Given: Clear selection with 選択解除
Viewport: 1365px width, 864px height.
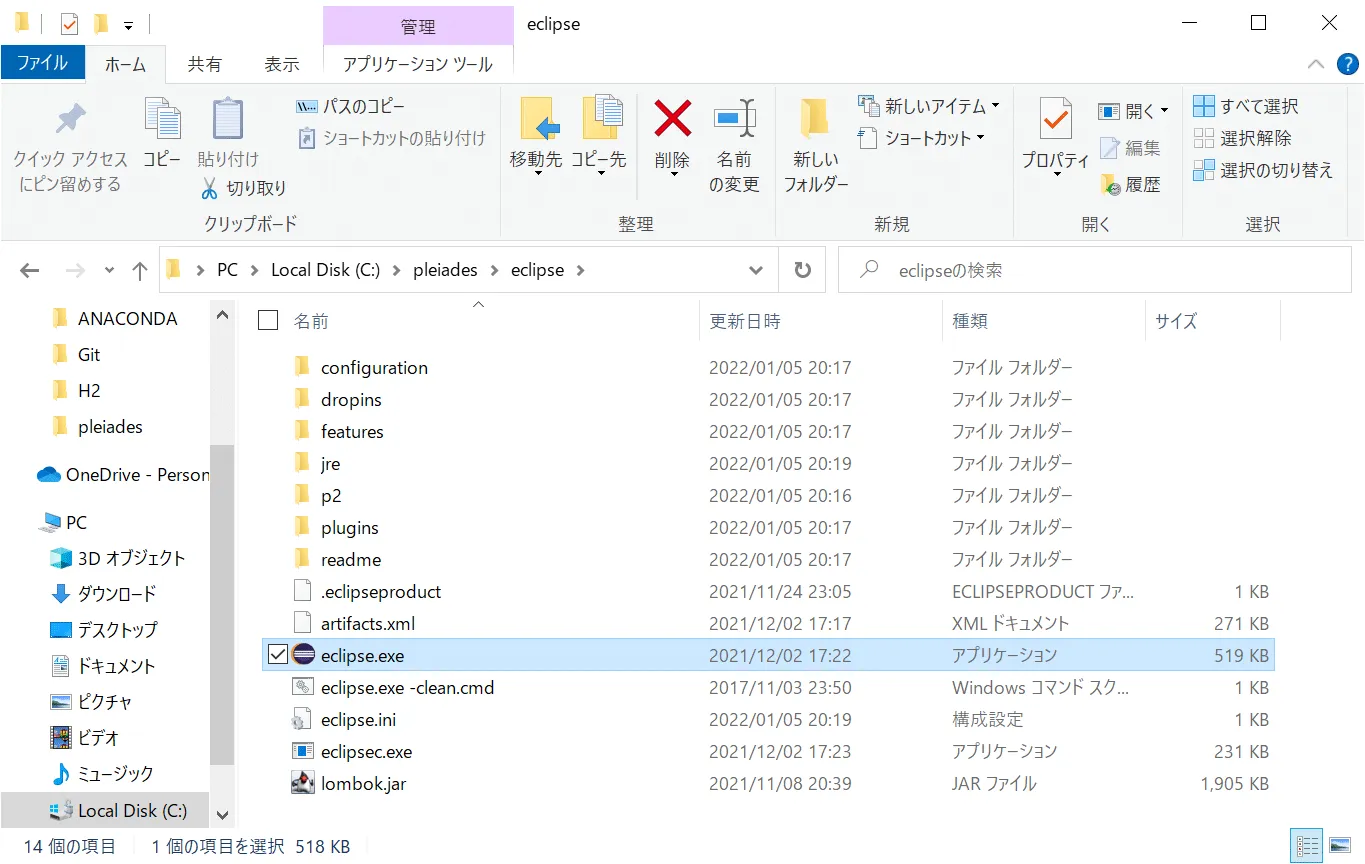Looking at the screenshot, I should coord(1243,138).
